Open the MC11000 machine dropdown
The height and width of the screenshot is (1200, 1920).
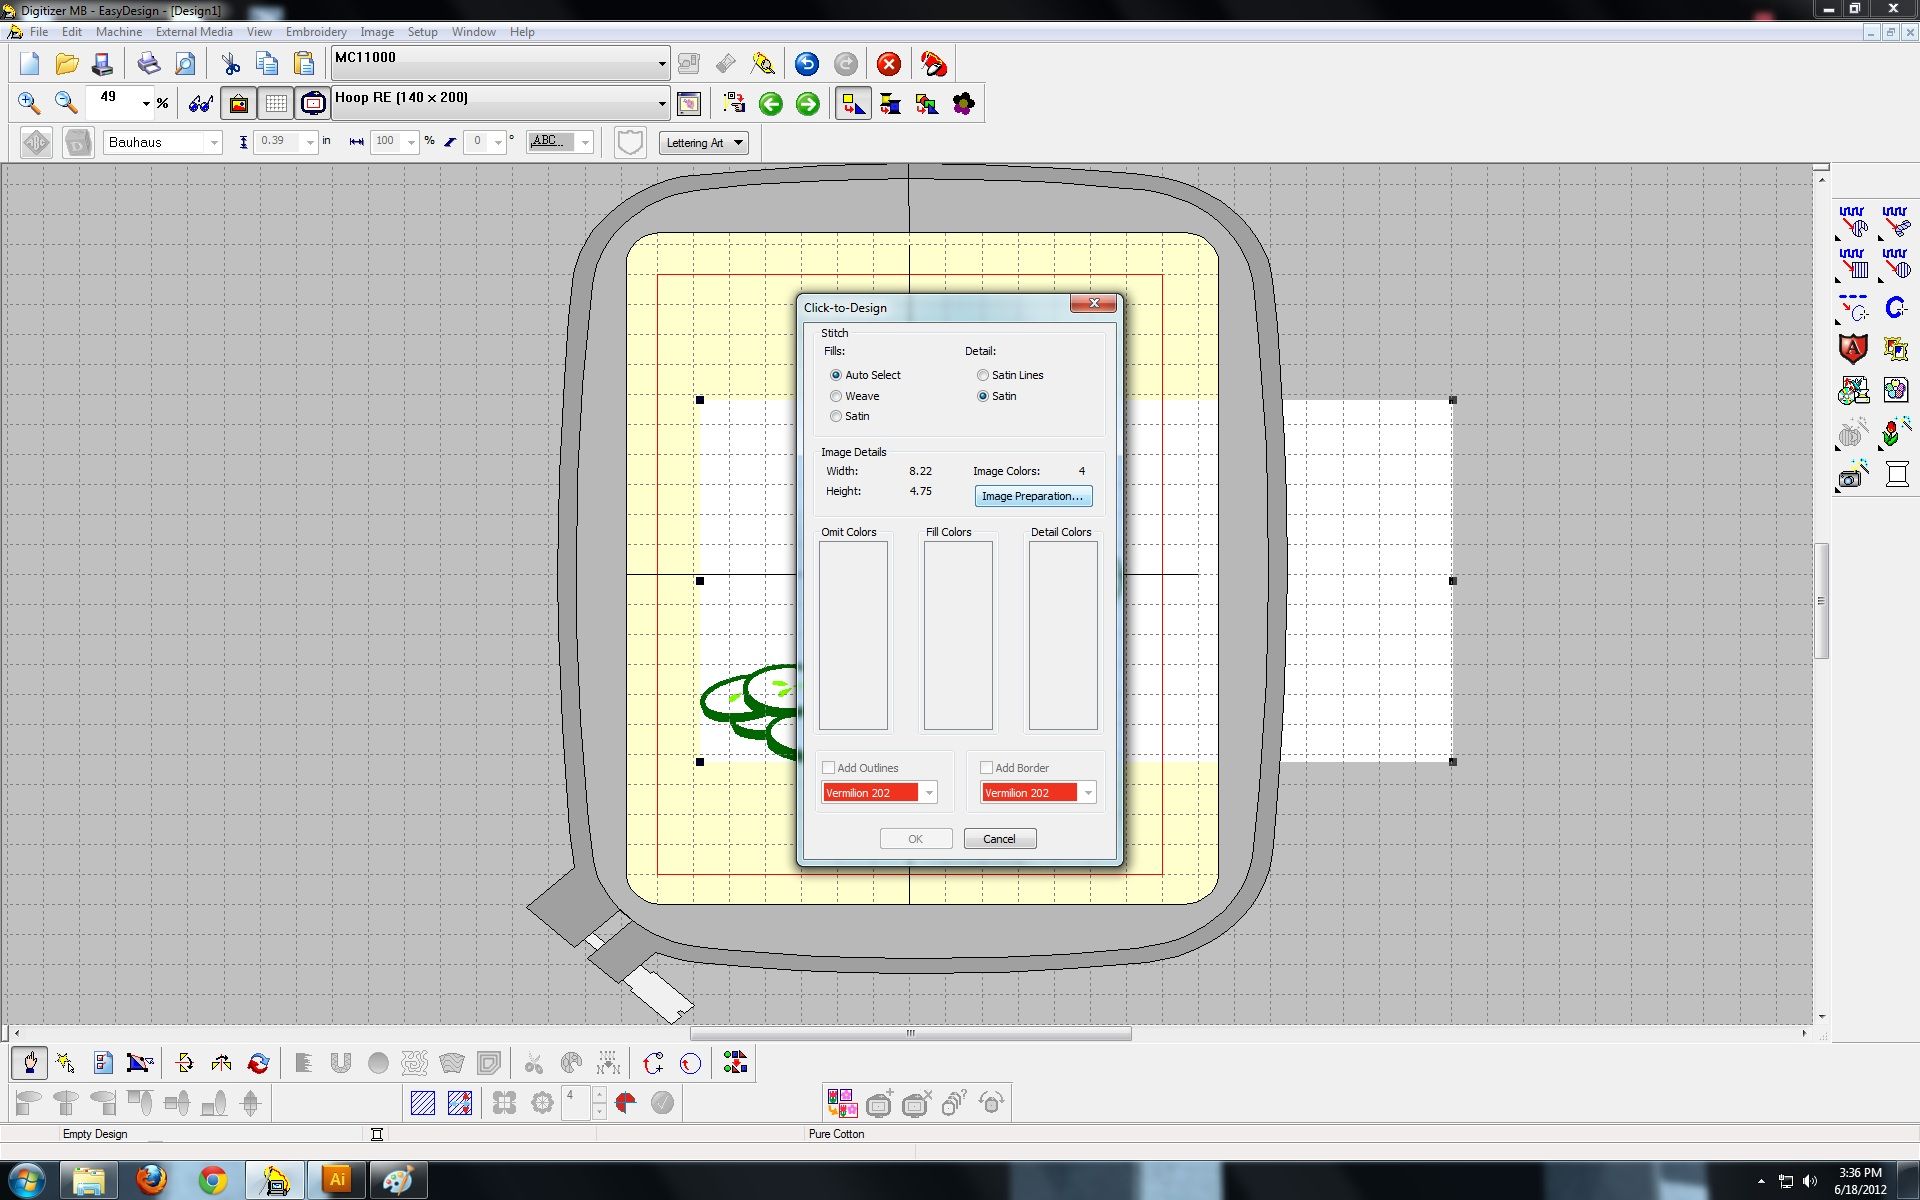coord(660,63)
